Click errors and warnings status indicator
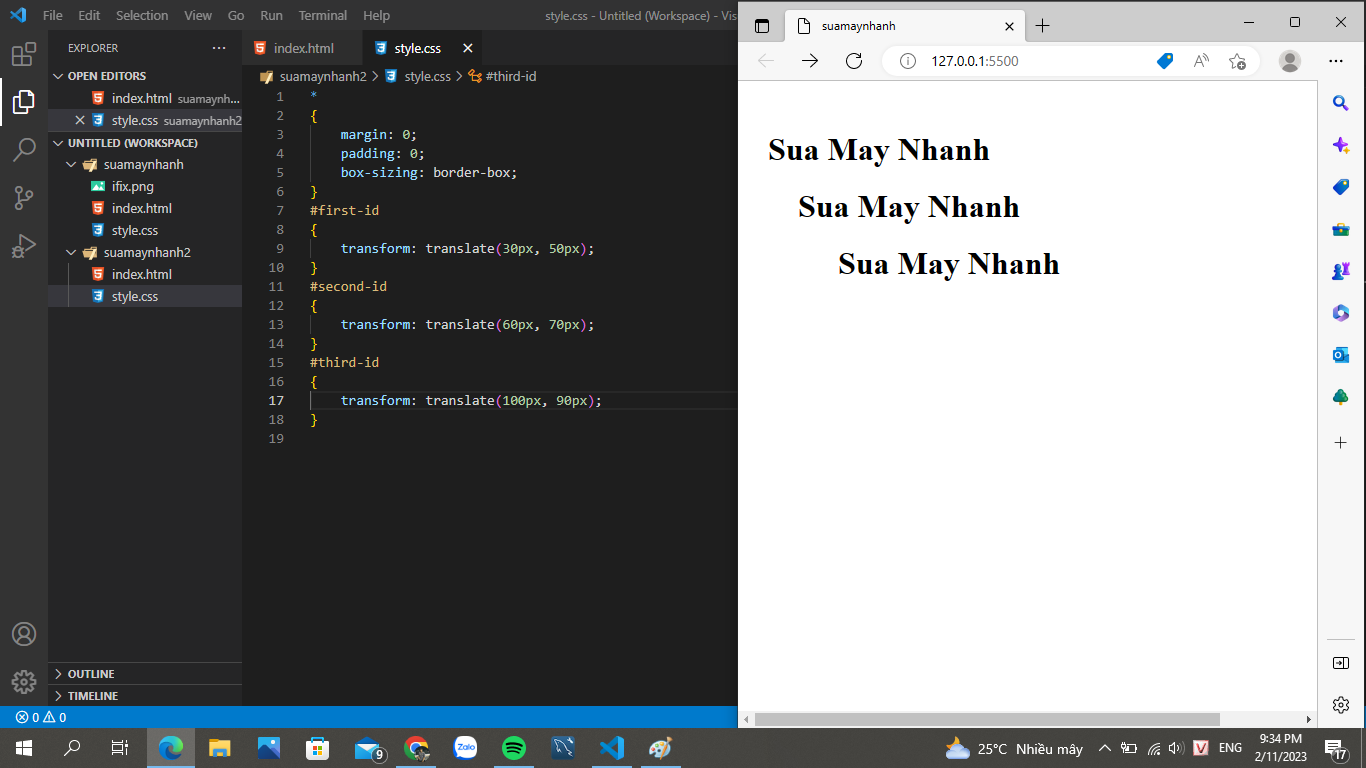The width and height of the screenshot is (1366, 768). [41, 717]
